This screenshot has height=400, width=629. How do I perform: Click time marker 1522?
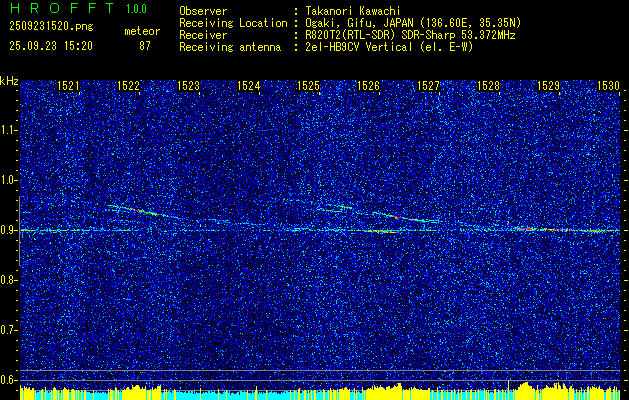pos(128,85)
